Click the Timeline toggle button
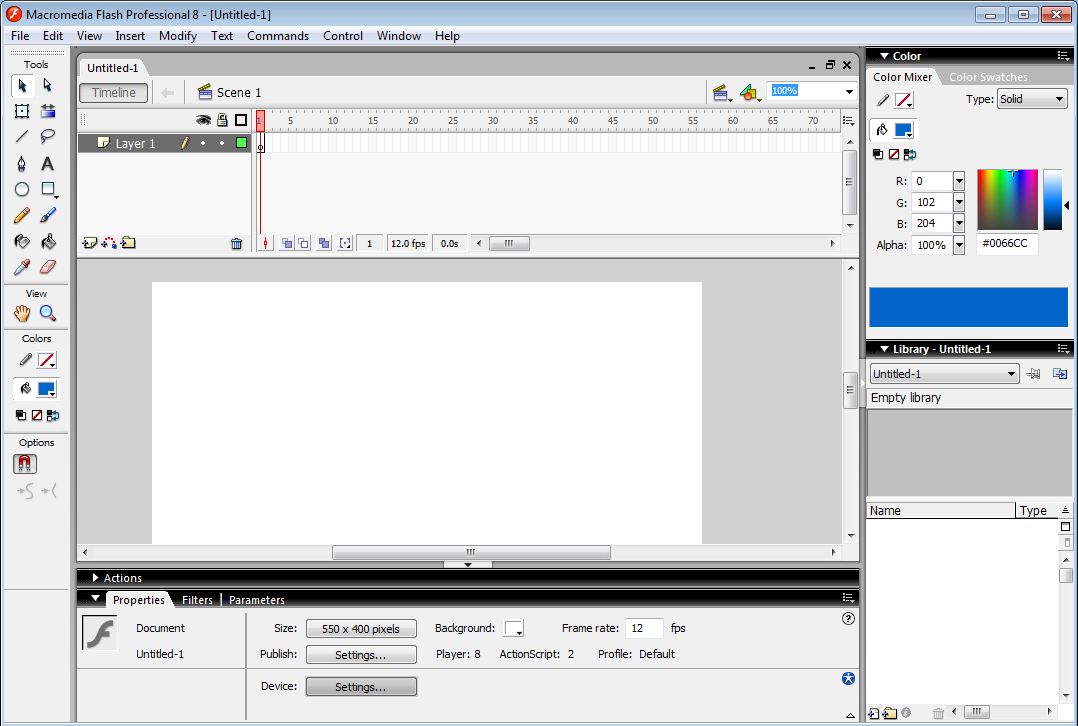This screenshot has width=1078, height=726. (114, 93)
